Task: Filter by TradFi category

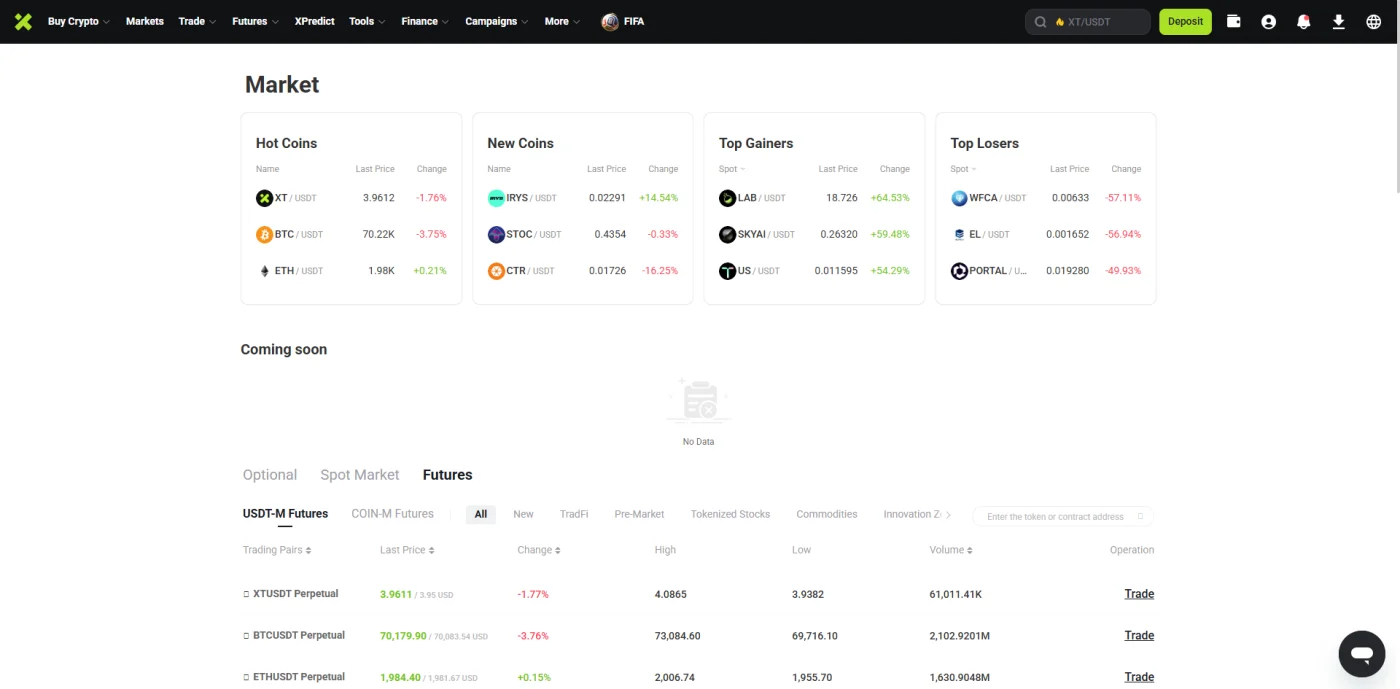Action: pyautogui.click(x=574, y=514)
